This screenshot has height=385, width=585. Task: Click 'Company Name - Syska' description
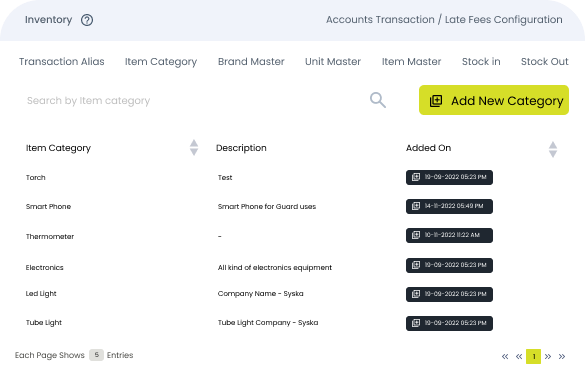260,294
